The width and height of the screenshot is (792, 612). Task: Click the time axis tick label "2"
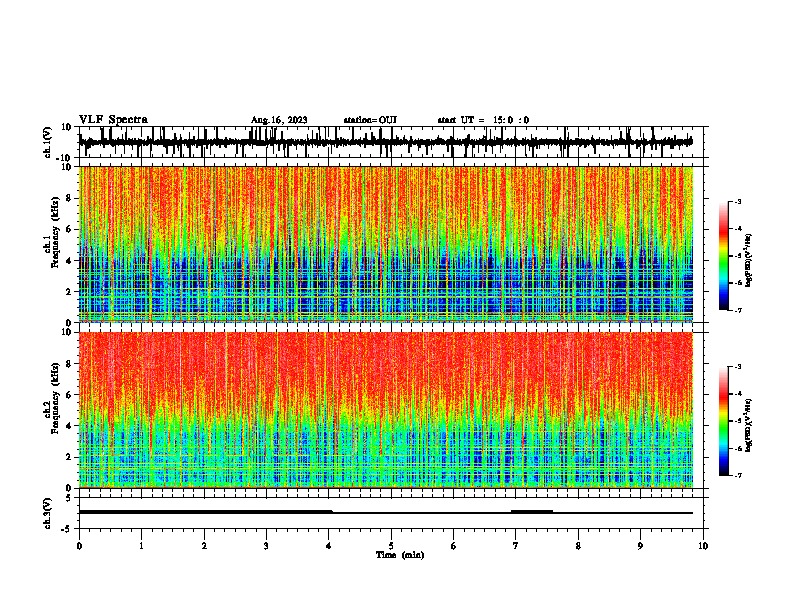(x=204, y=546)
